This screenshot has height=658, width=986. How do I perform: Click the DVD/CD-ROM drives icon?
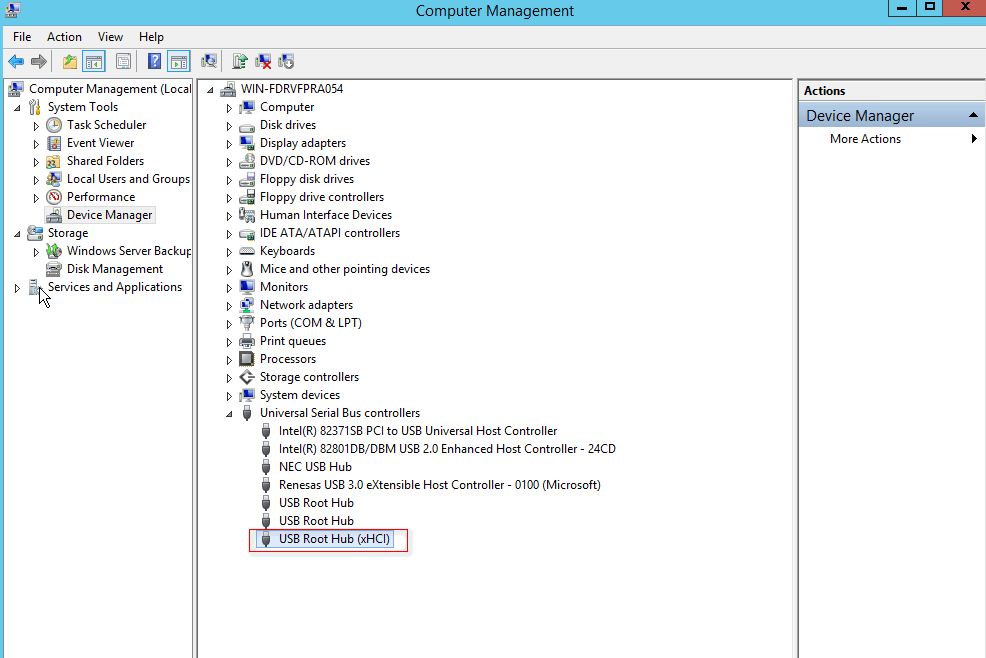pyautogui.click(x=247, y=161)
